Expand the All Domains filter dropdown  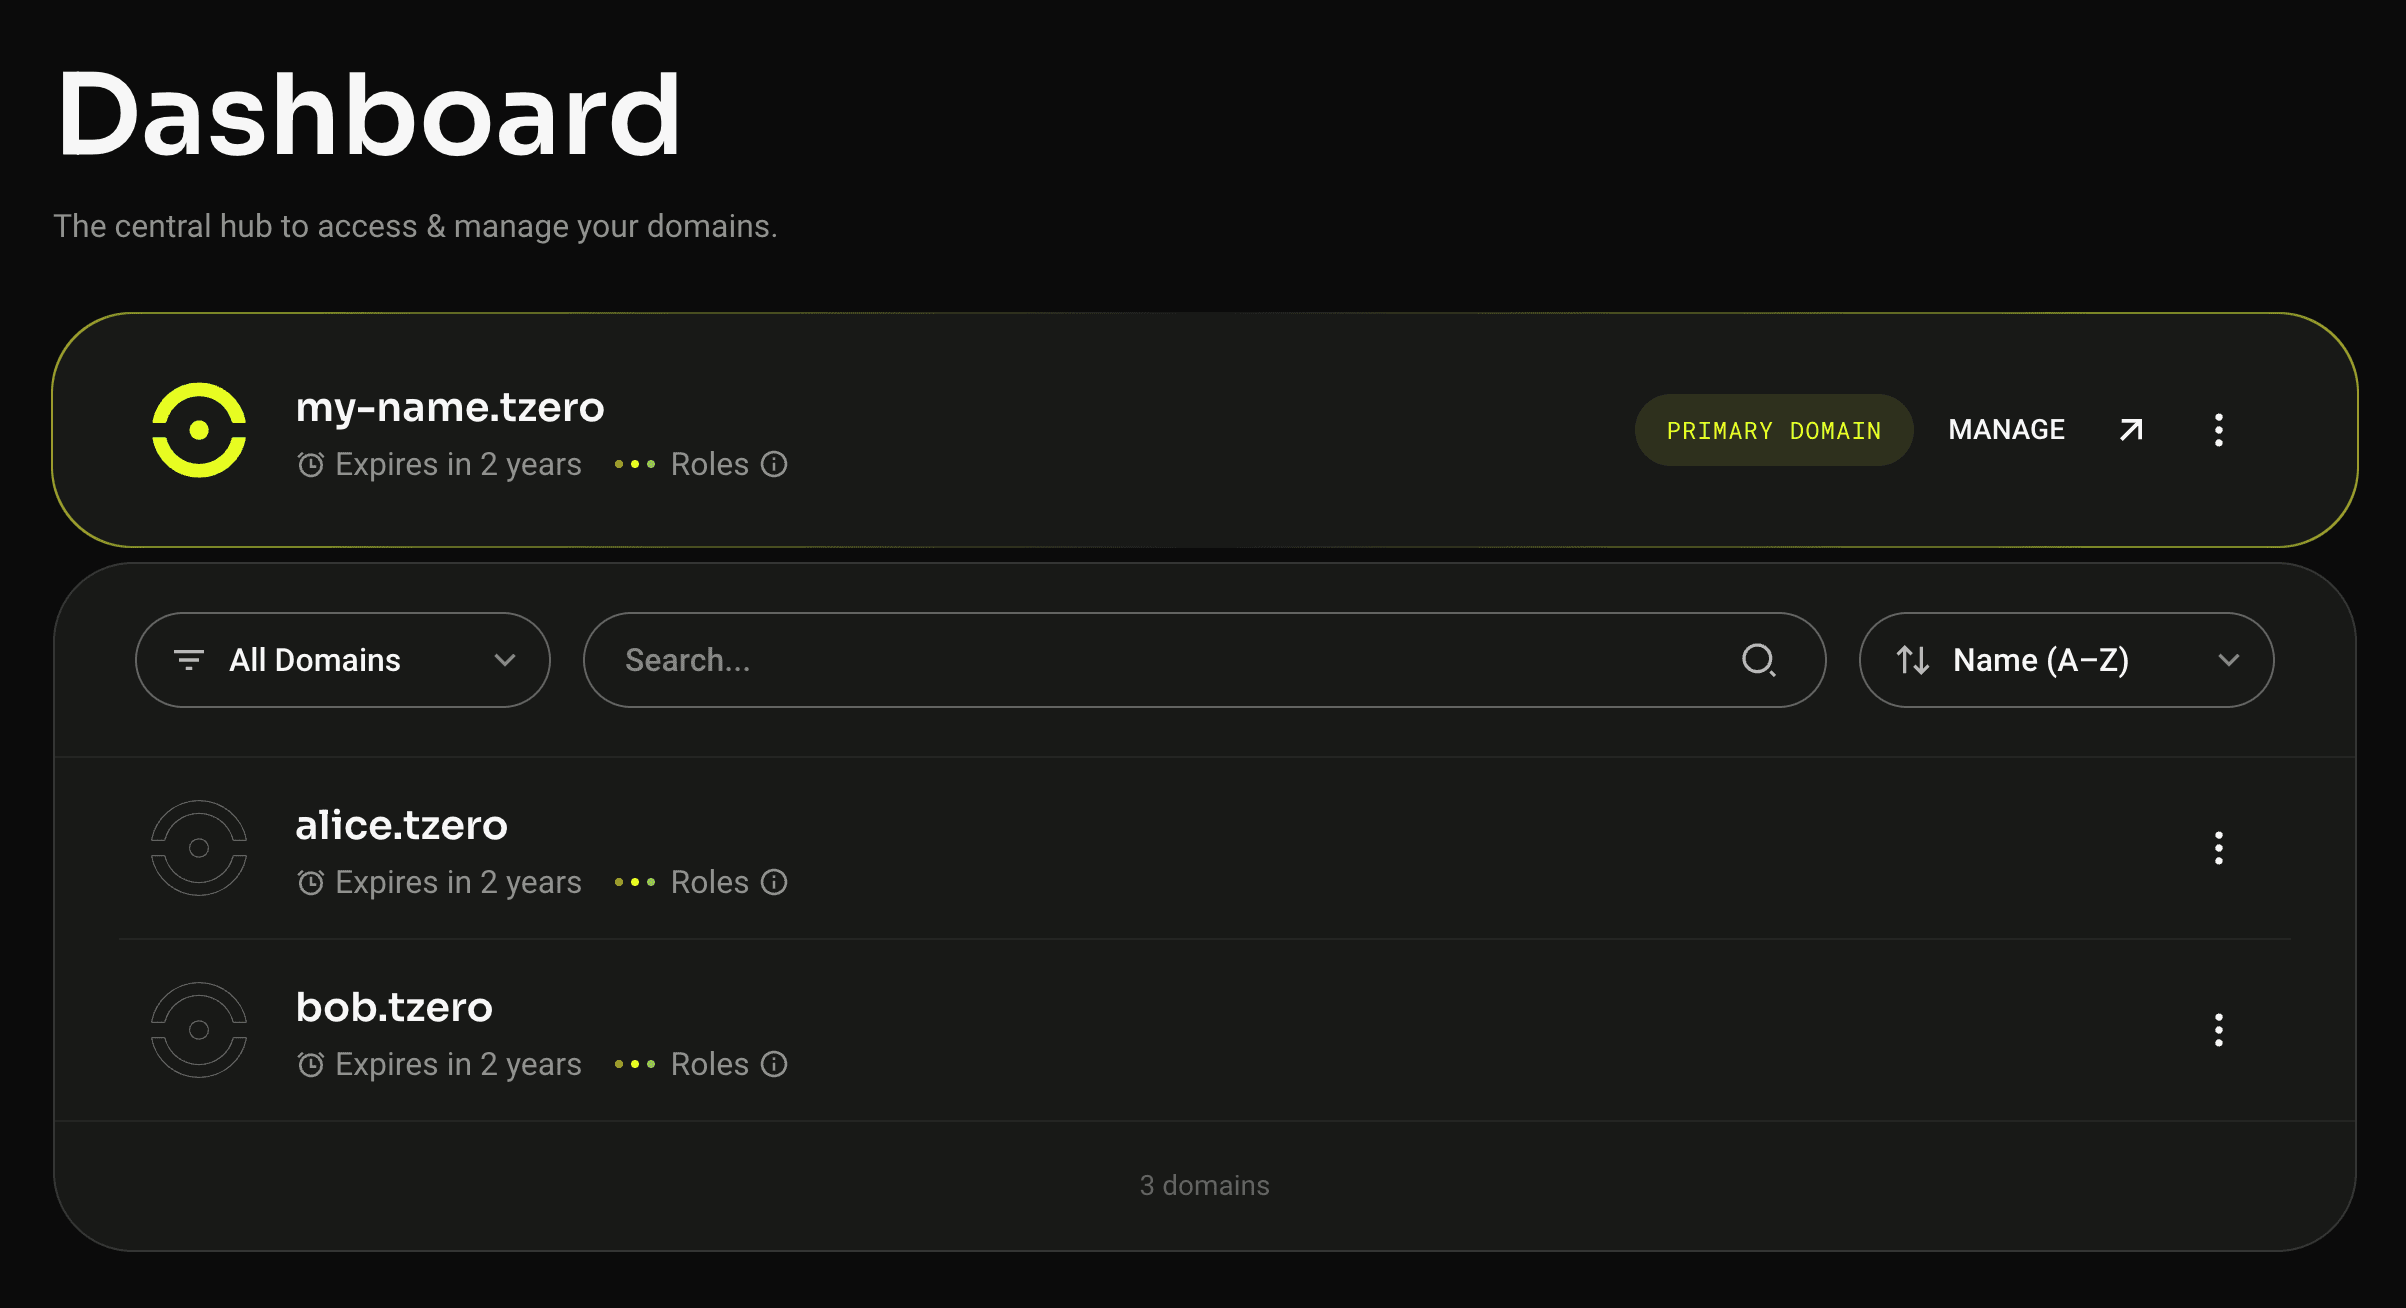click(343, 660)
